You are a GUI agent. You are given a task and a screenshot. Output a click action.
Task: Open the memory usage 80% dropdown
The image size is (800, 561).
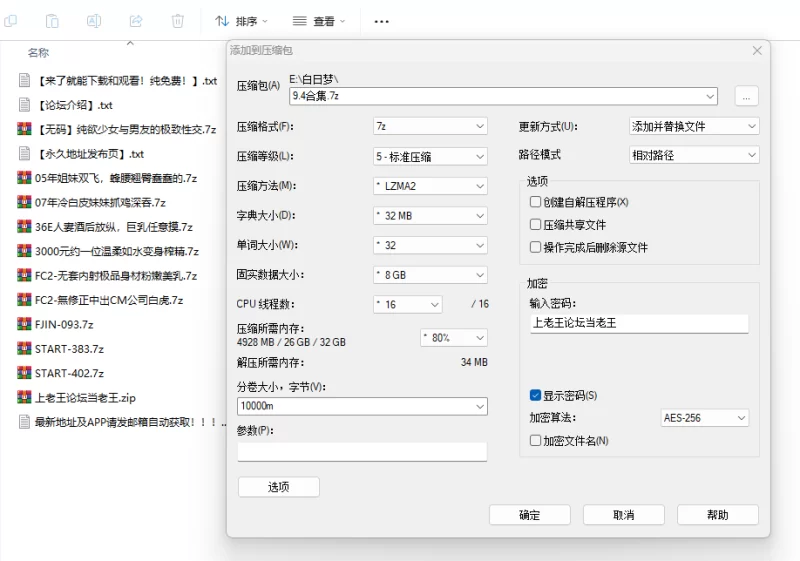pyautogui.click(x=454, y=338)
